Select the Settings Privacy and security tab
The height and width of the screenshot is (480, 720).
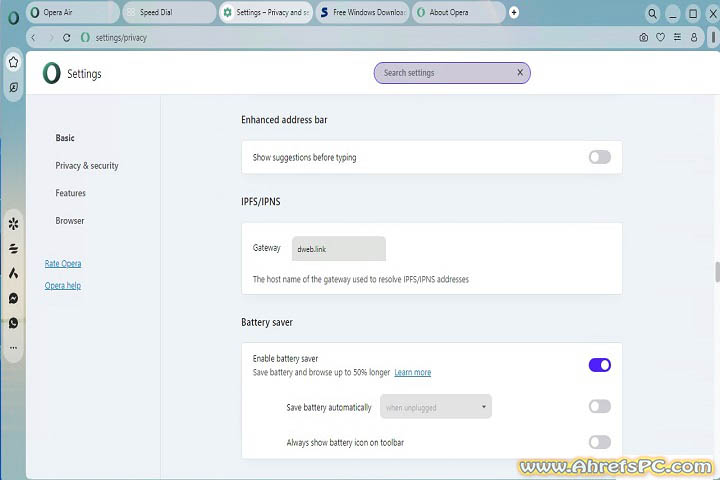tap(265, 12)
